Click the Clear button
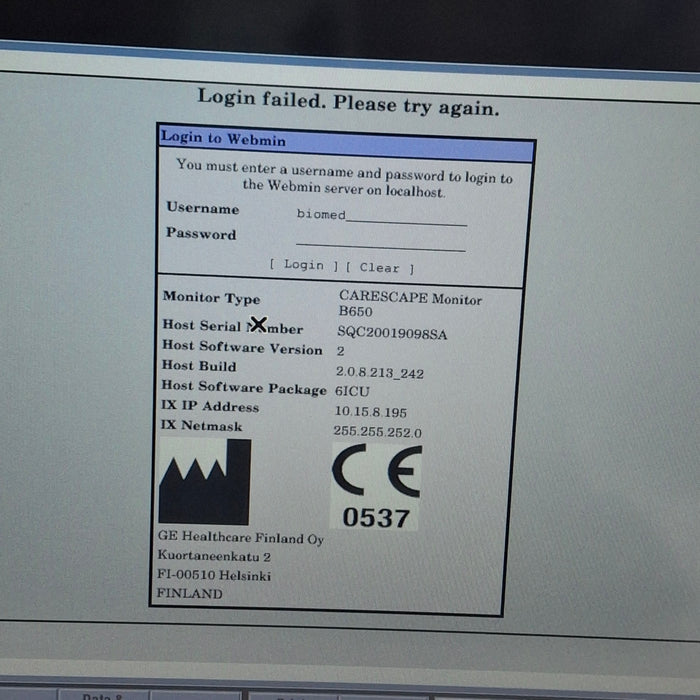The width and height of the screenshot is (700, 700). click(x=380, y=267)
